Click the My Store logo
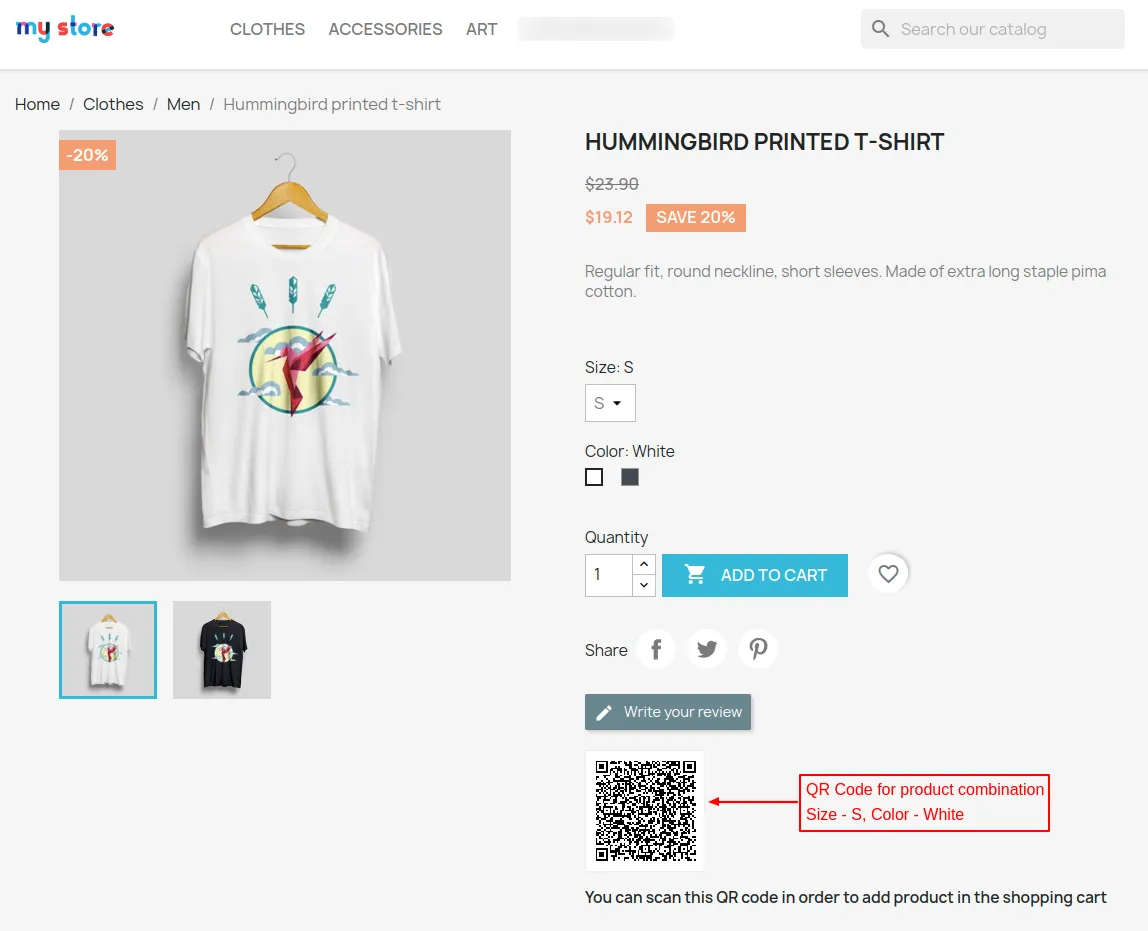This screenshot has height=931, width=1148. [64, 29]
